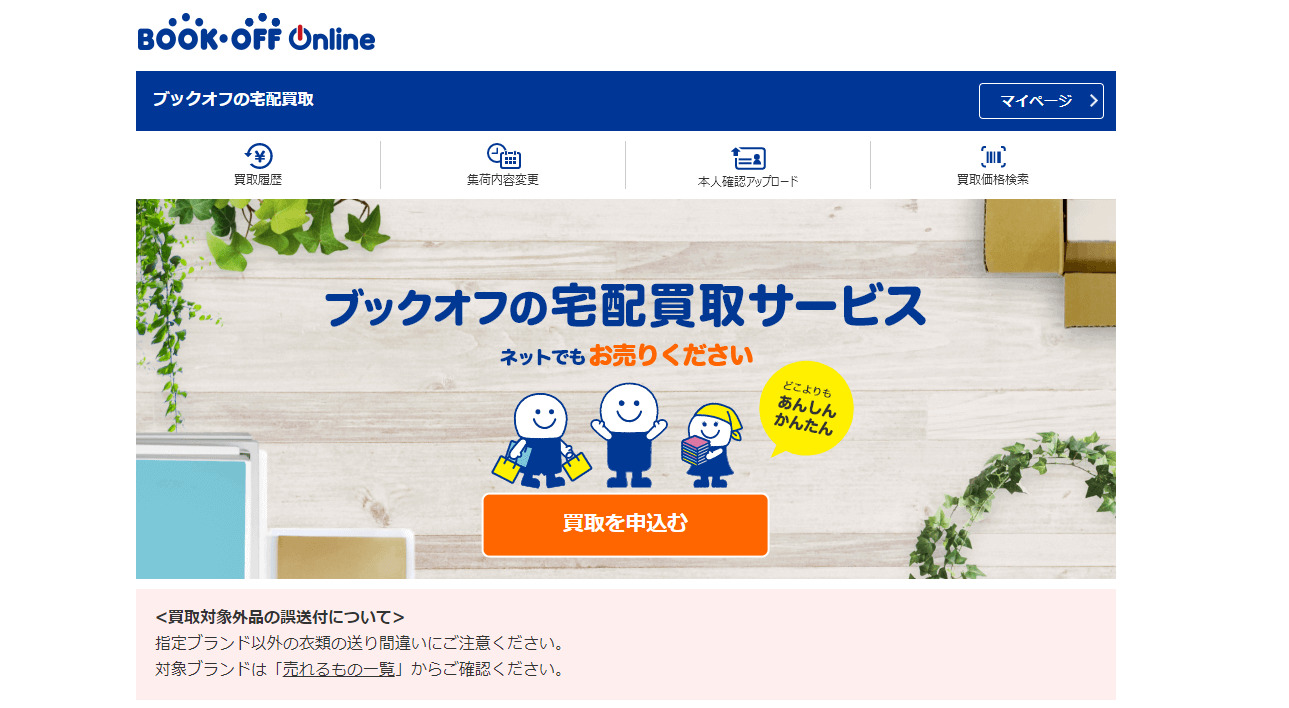This screenshot has width=1289, height=708.
Task: Select the 買取履歴 text label
Action: coord(258,180)
